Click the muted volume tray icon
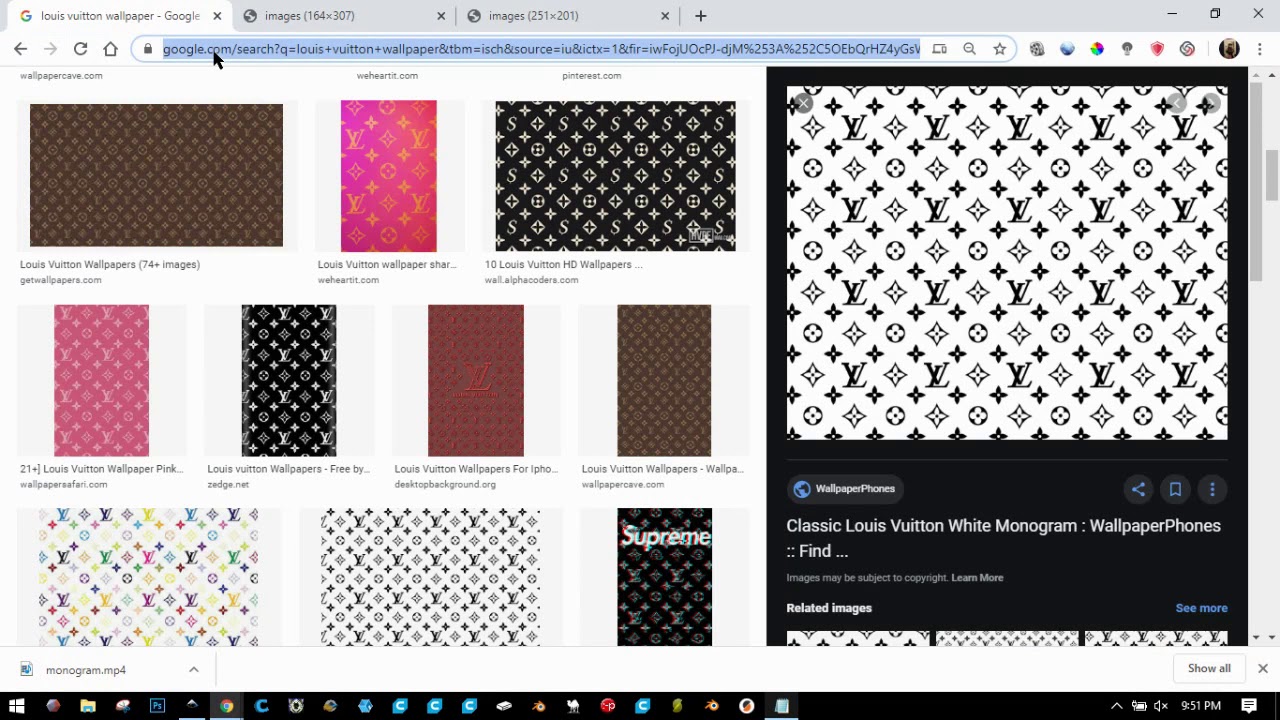 coord(1161,706)
